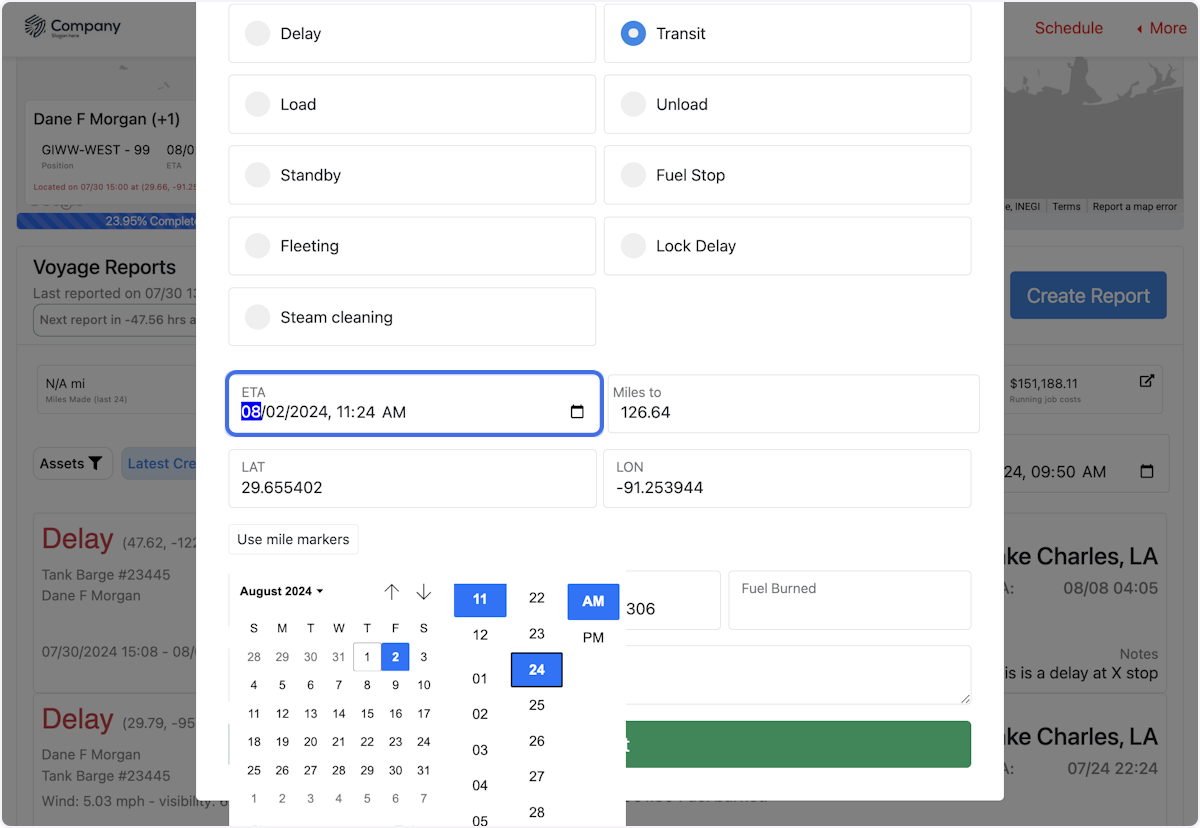This screenshot has height=828, width=1200.
Task: Select the Steam cleaning radio option
Action: point(258,317)
